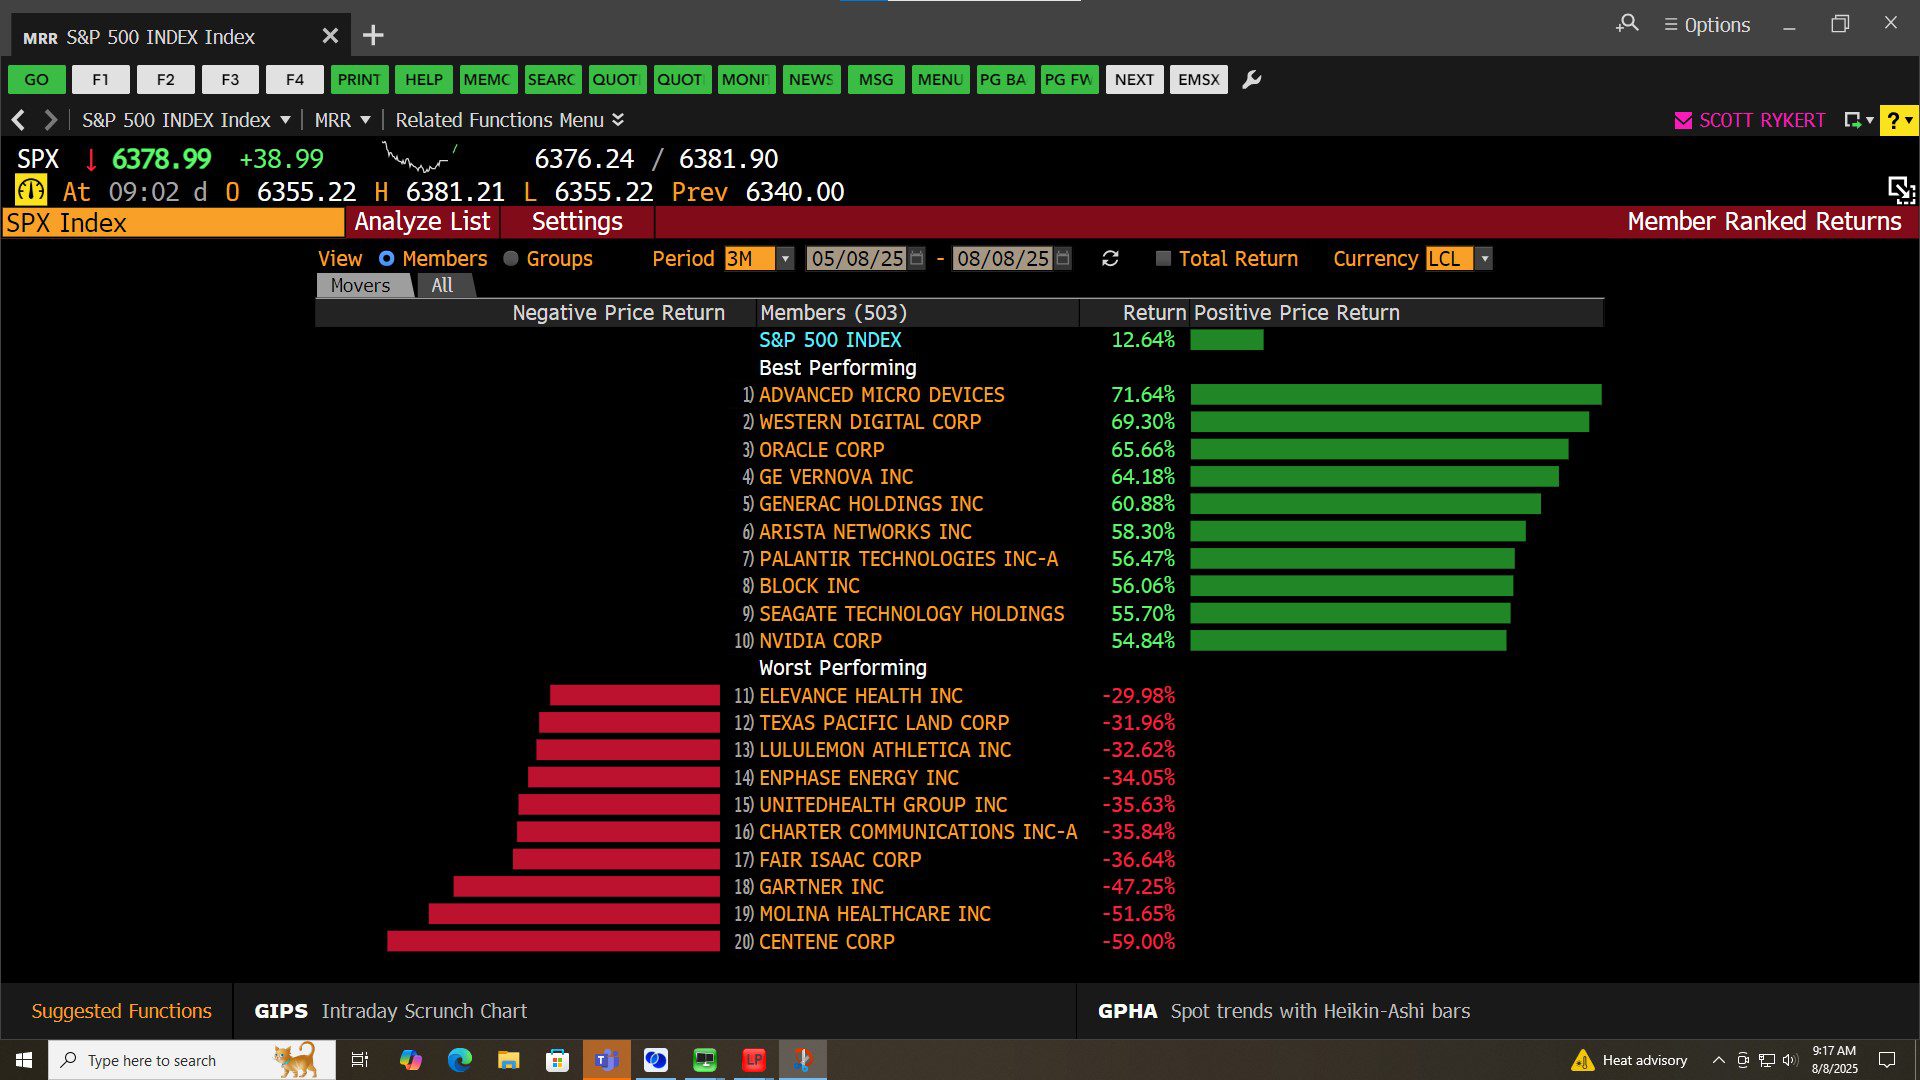The image size is (1920, 1080).
Task: Click the refresh icon next to date range
Action: click(x=1110, y=259)
